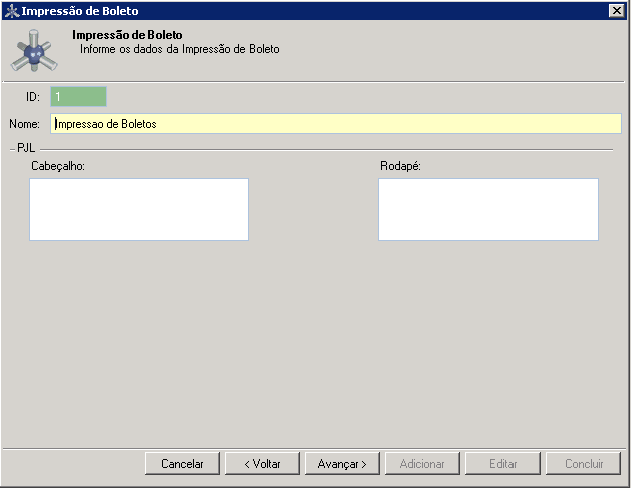Click the Cabeçalho label

point(58,166)
